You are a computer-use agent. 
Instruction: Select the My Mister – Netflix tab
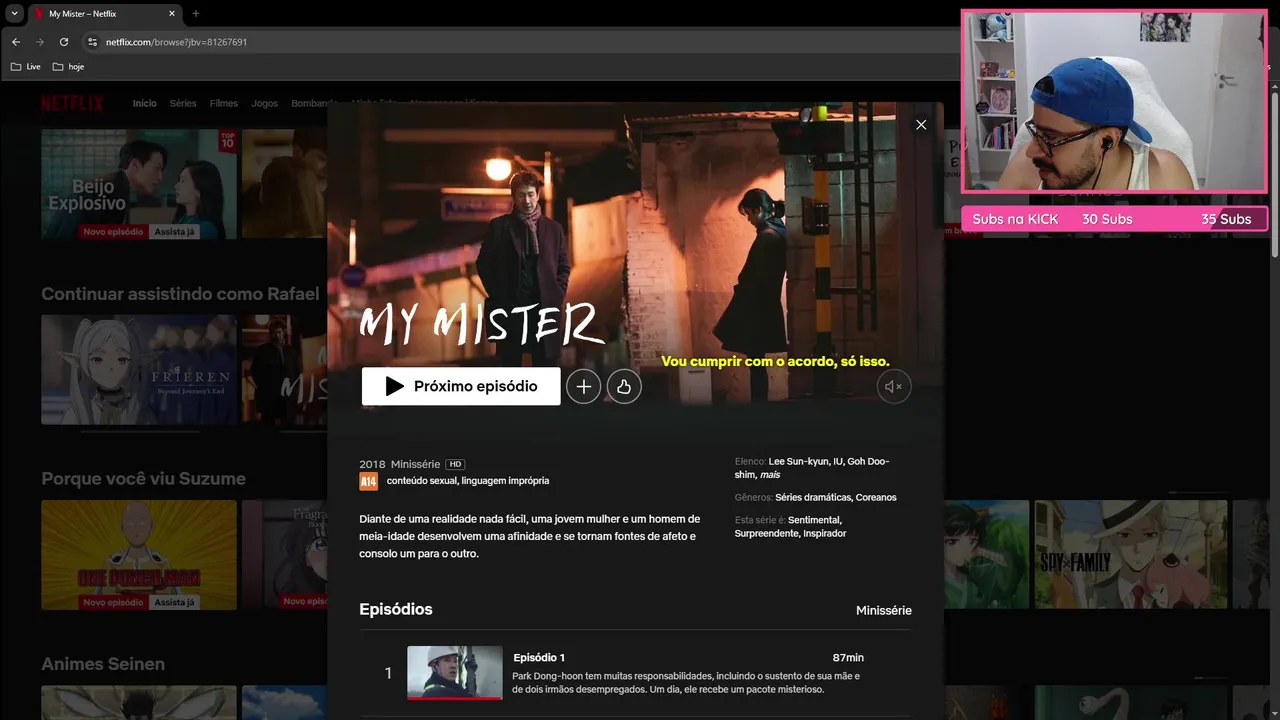click(x=104, y=14)
